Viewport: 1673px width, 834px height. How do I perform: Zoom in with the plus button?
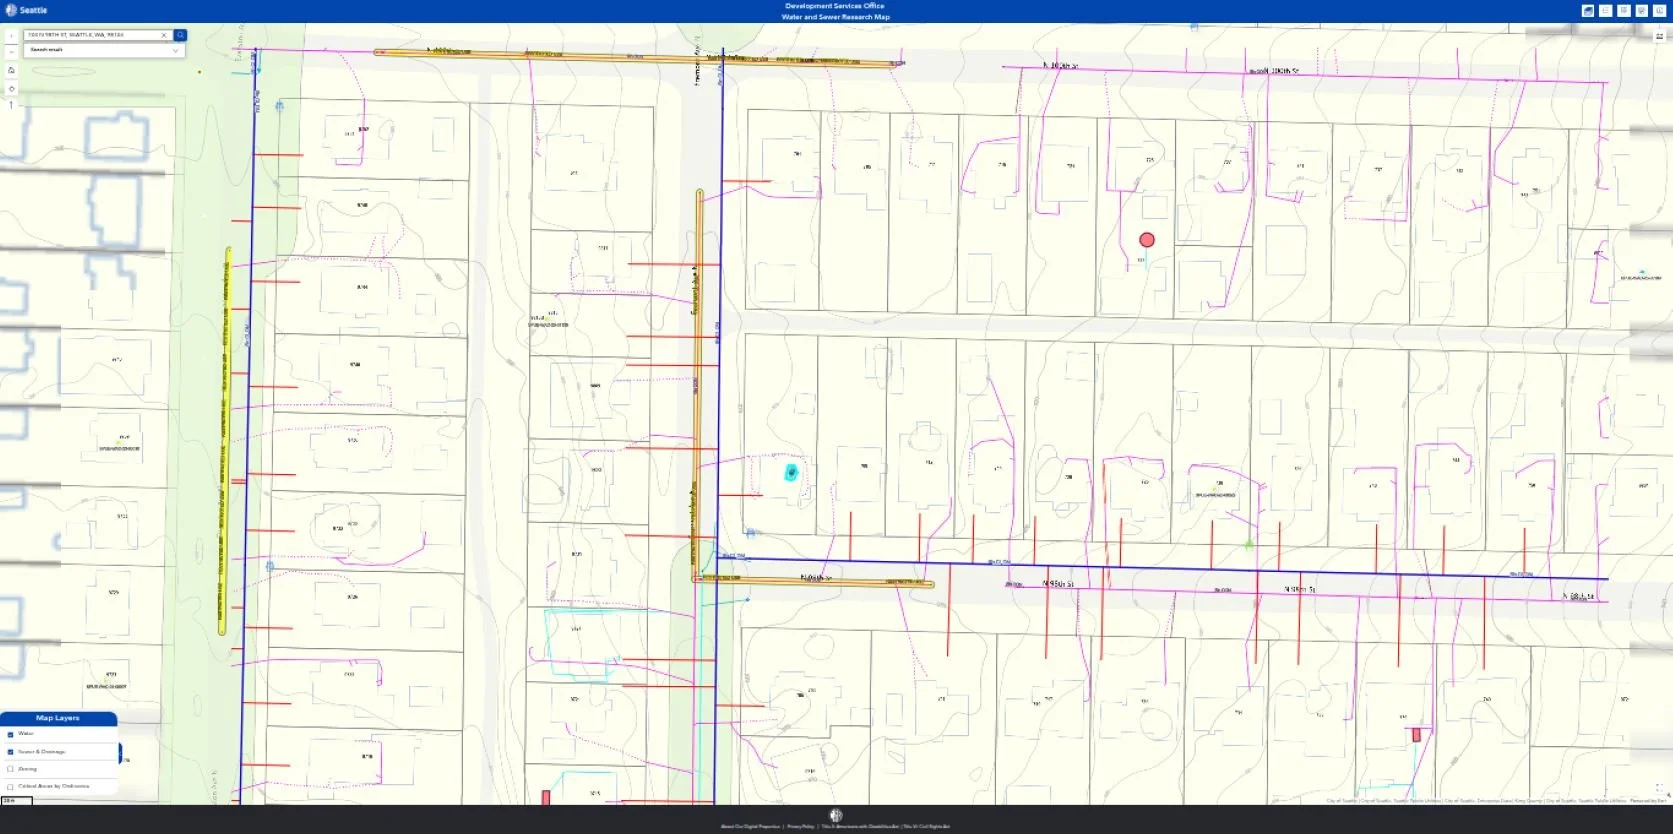[x=11, y=35]
